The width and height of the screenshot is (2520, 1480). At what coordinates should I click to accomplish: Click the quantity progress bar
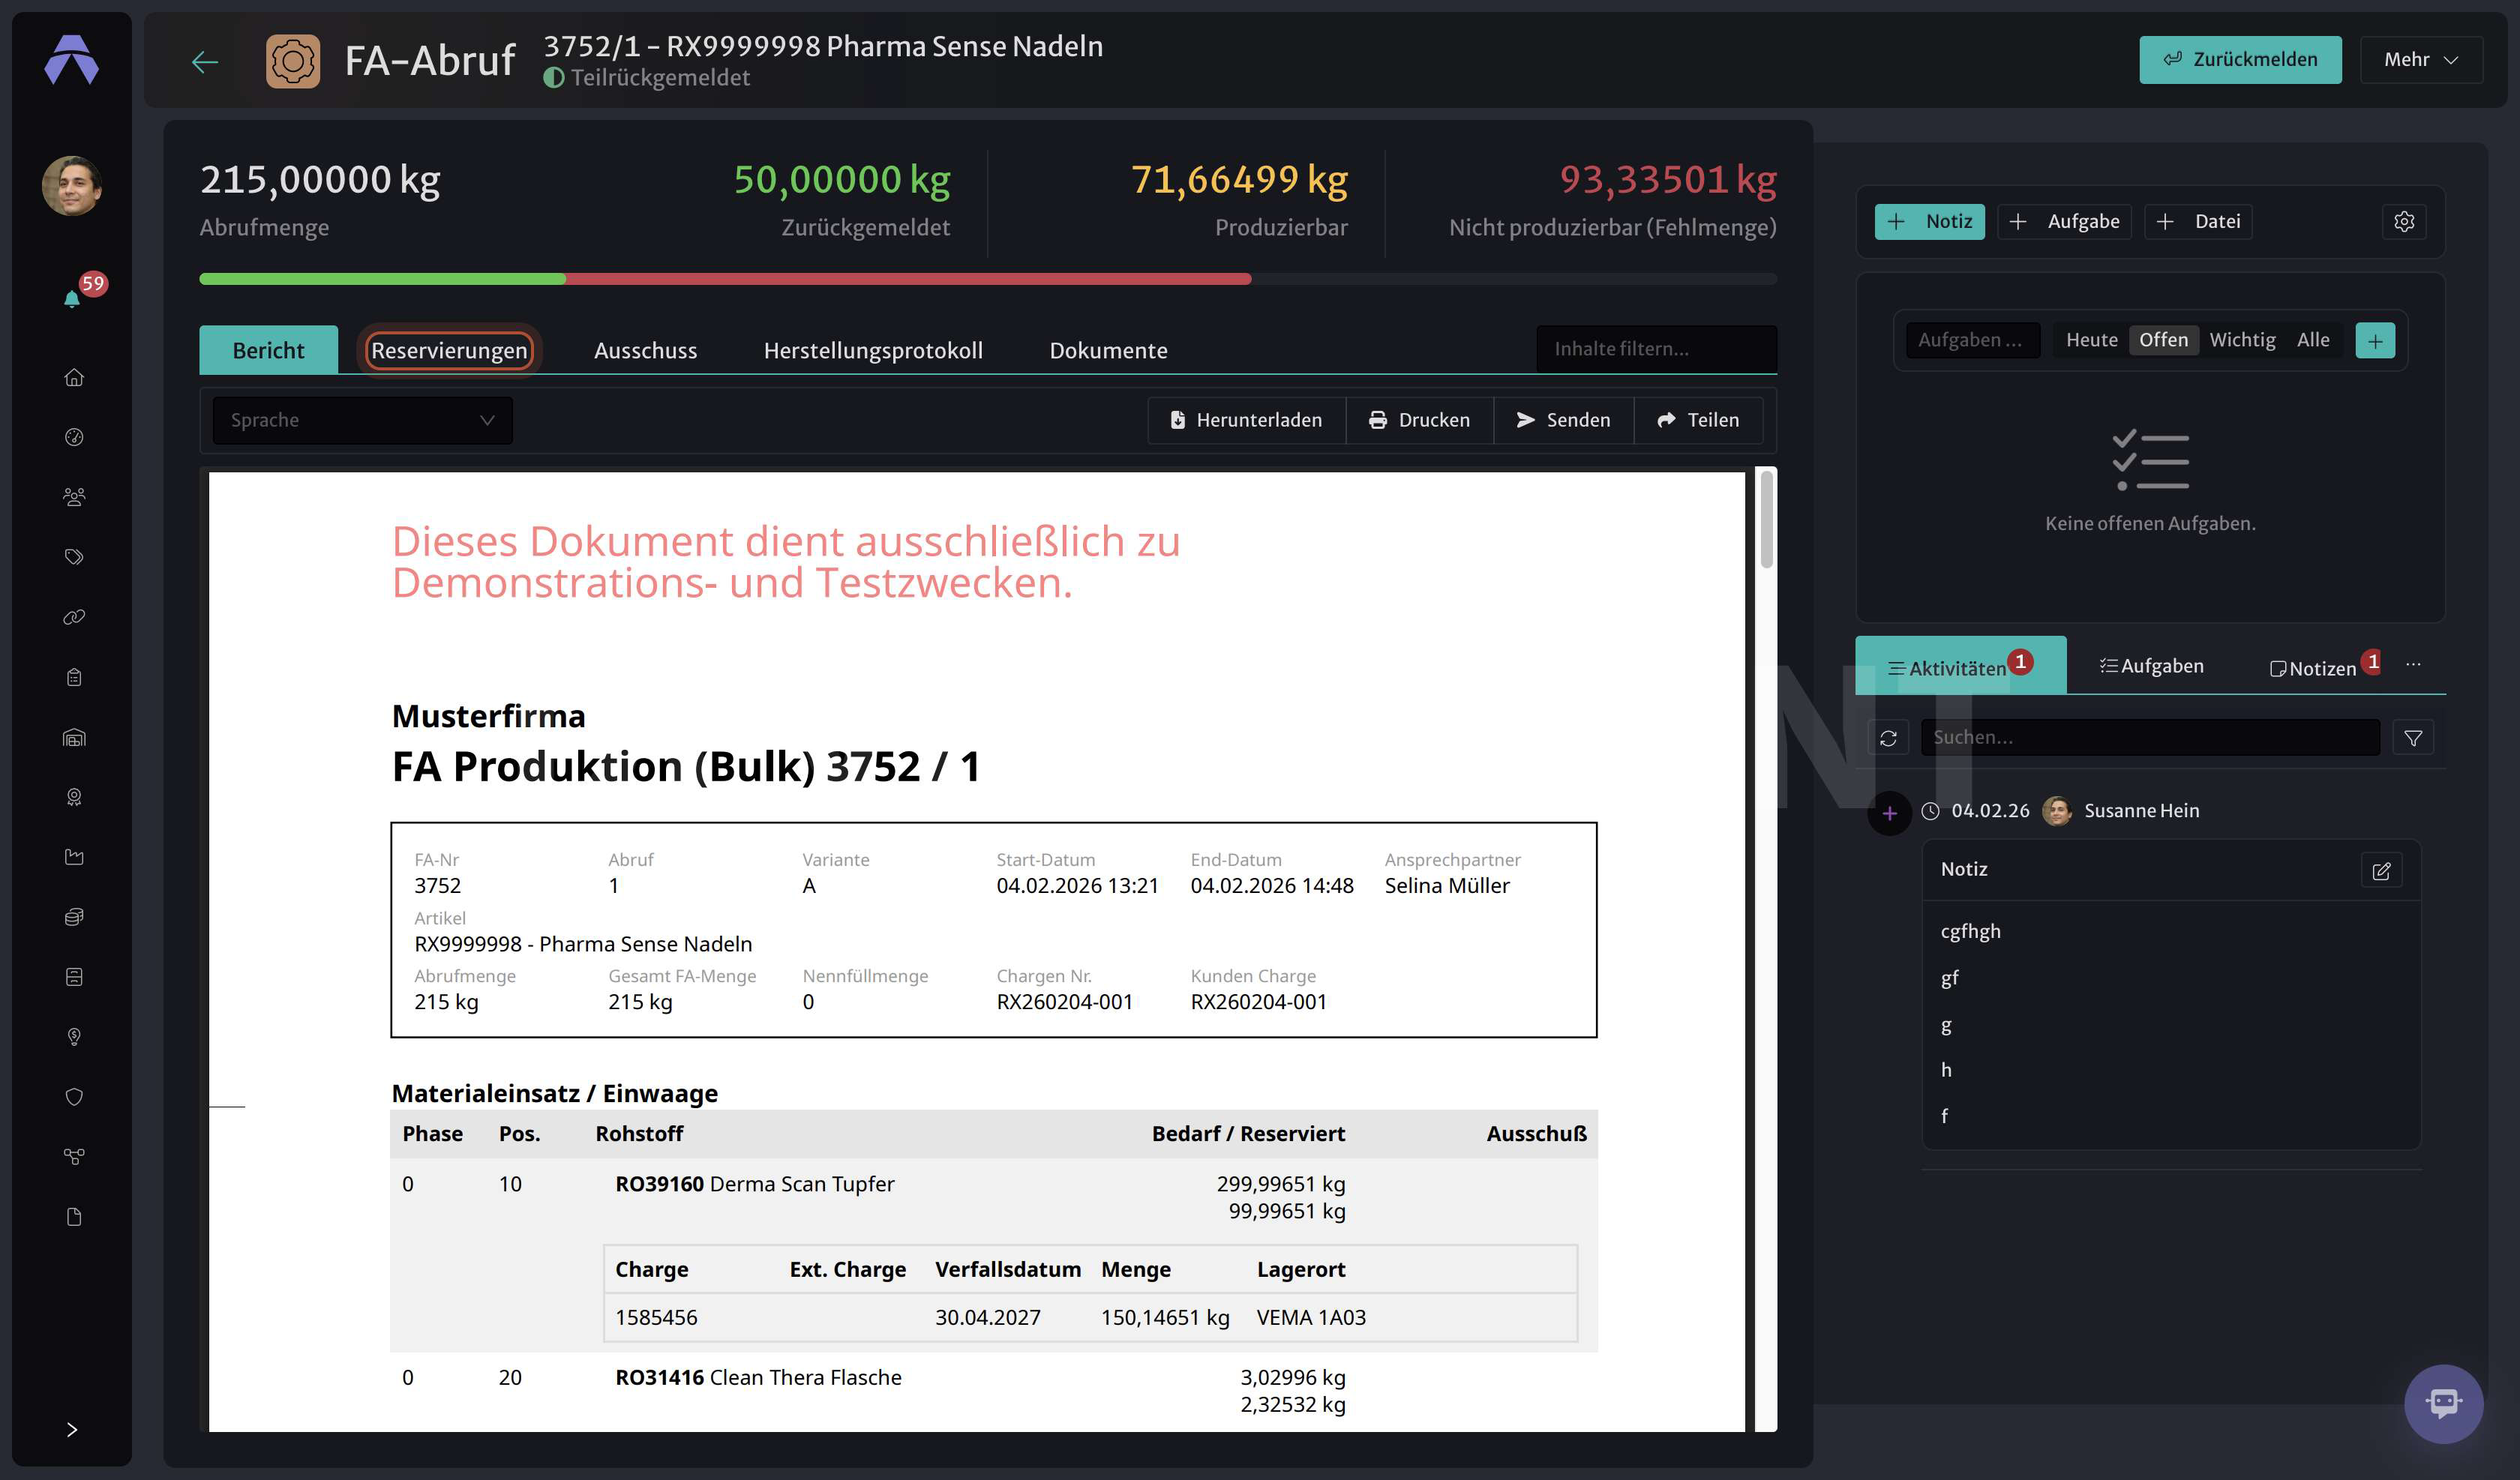click(988, 279)
